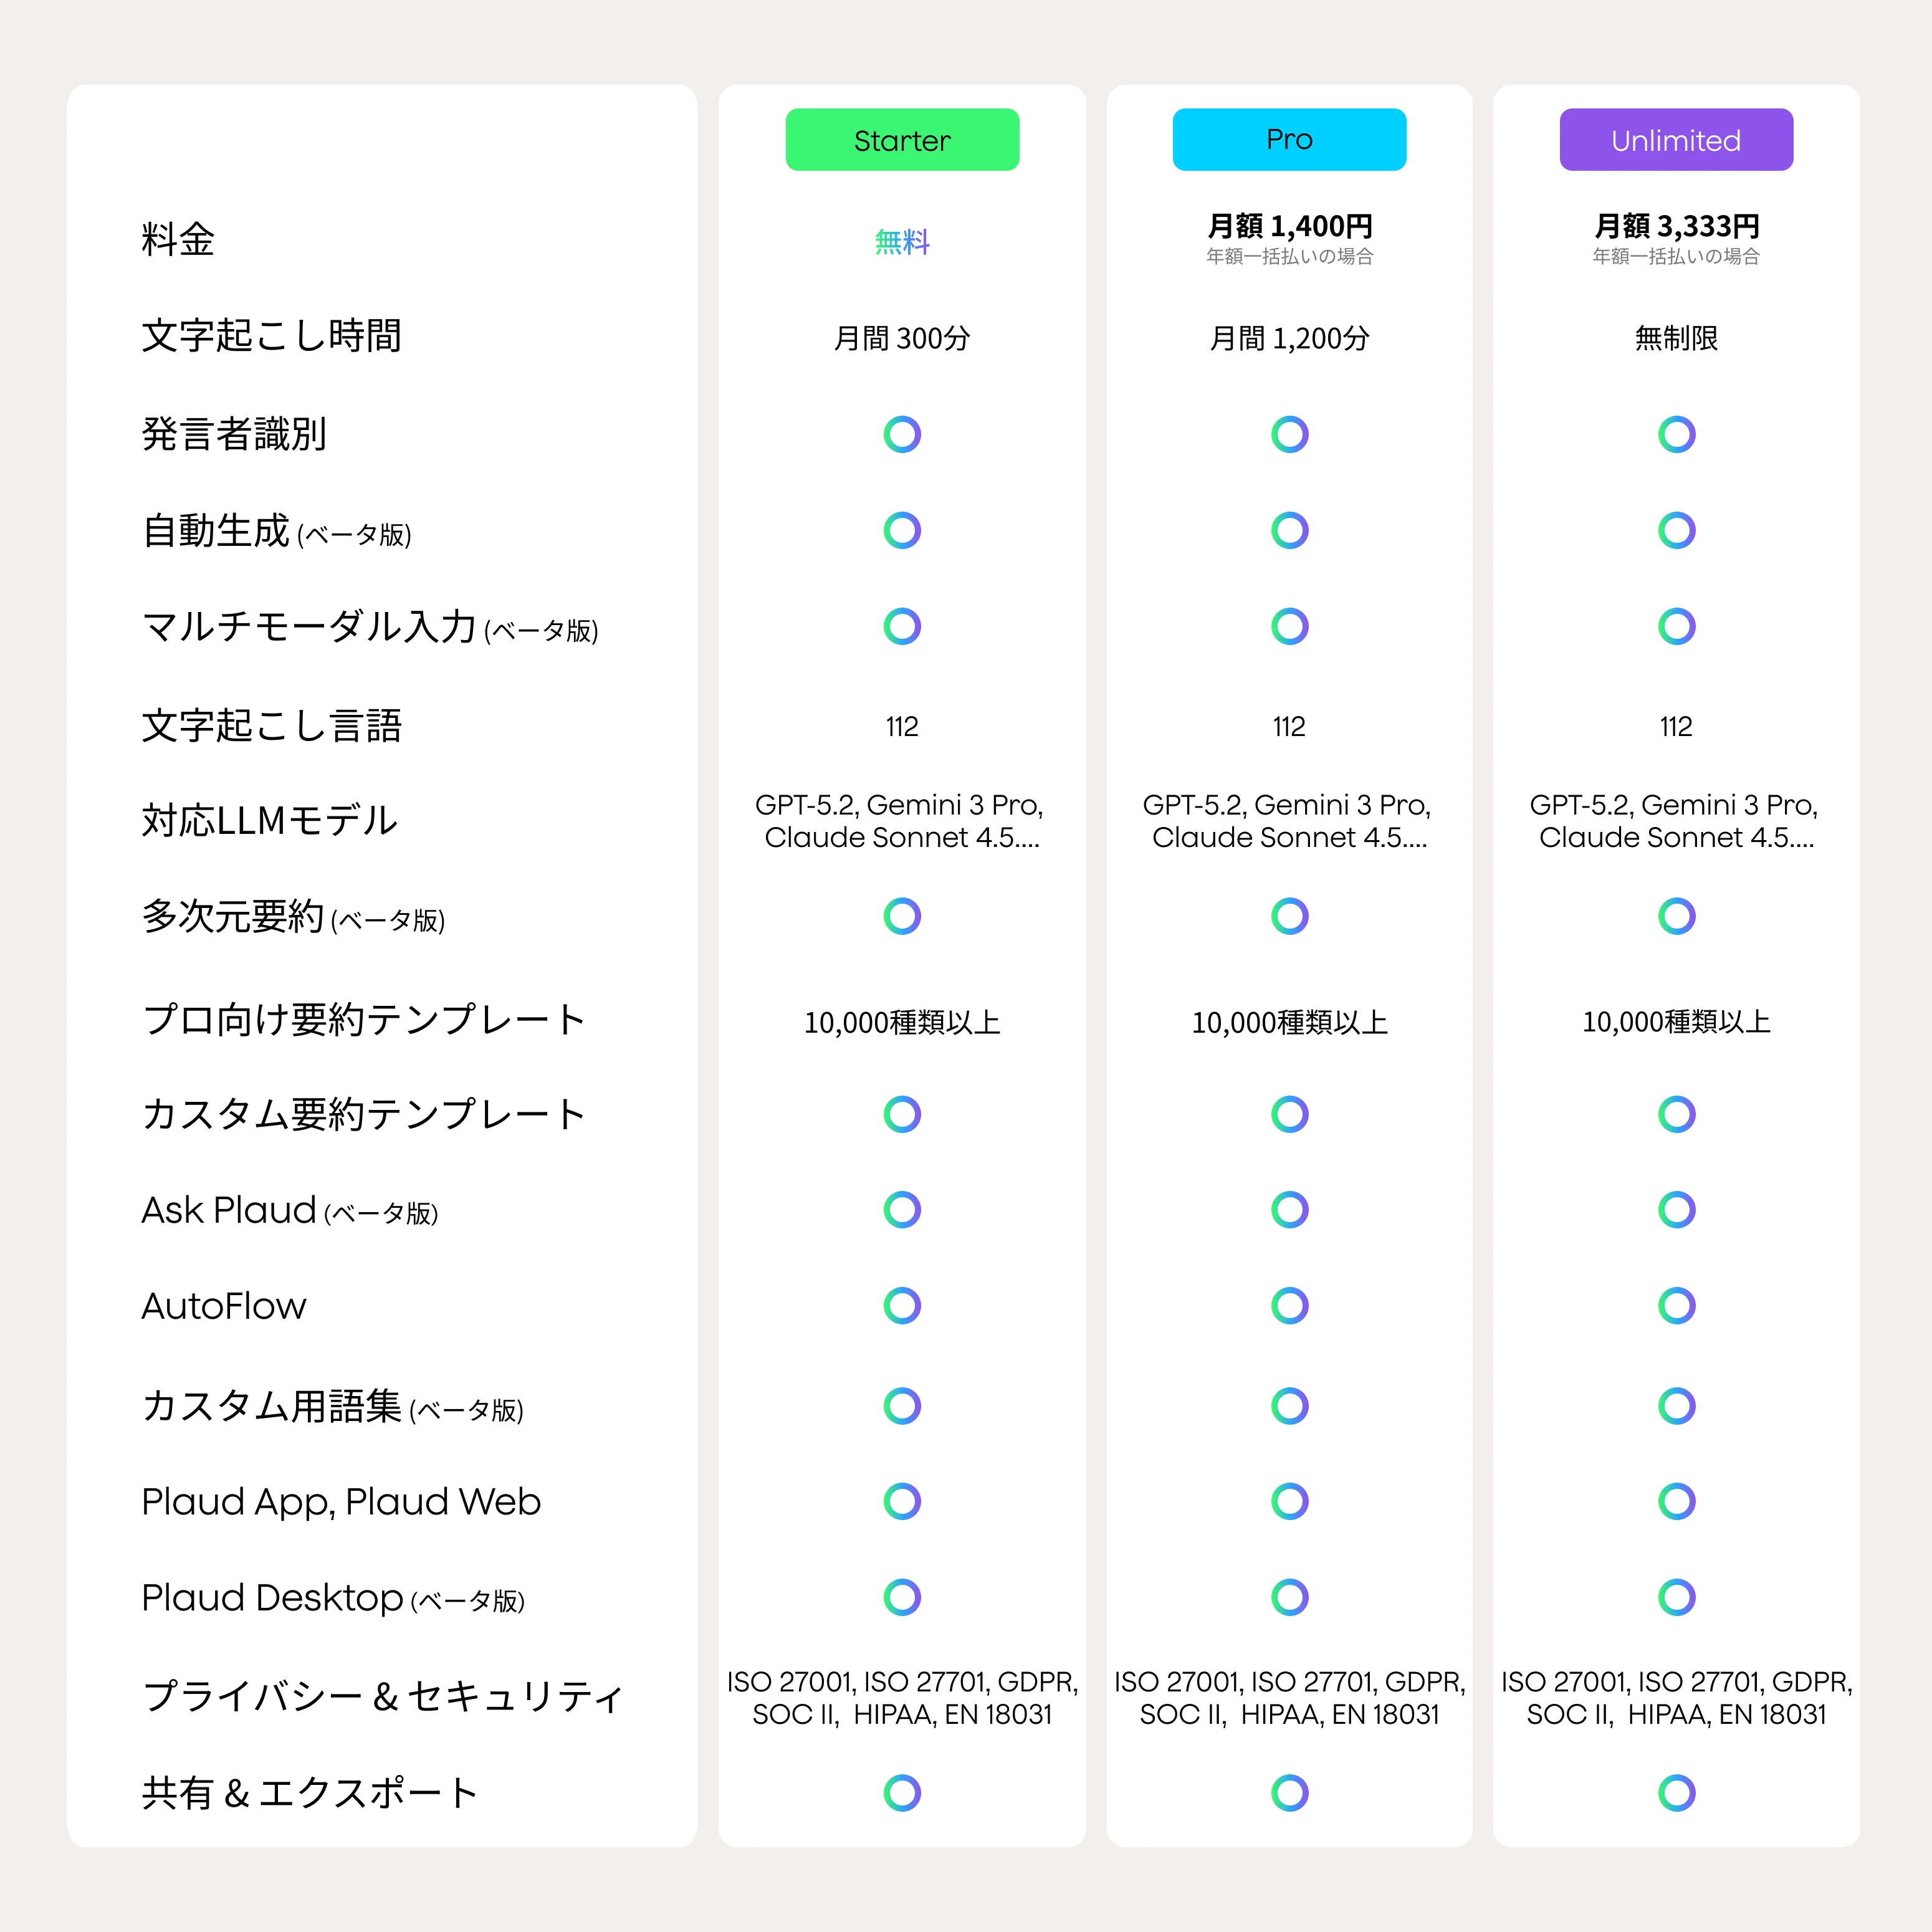Click Starter's 多次元要約 circle icon
Screen dimensions: 1932x1932
tap(902, 915)
